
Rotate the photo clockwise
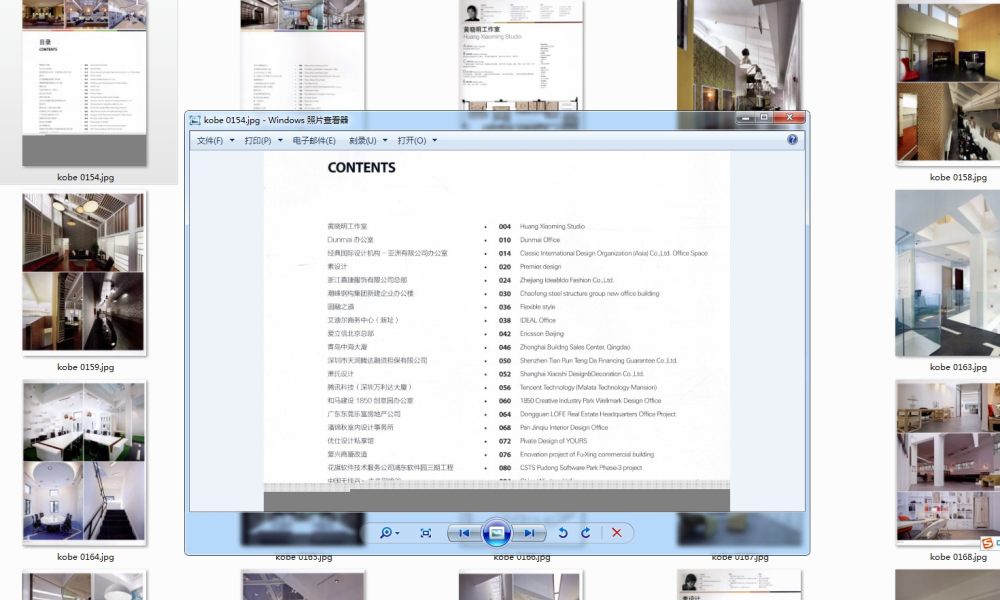click(586, 533)
